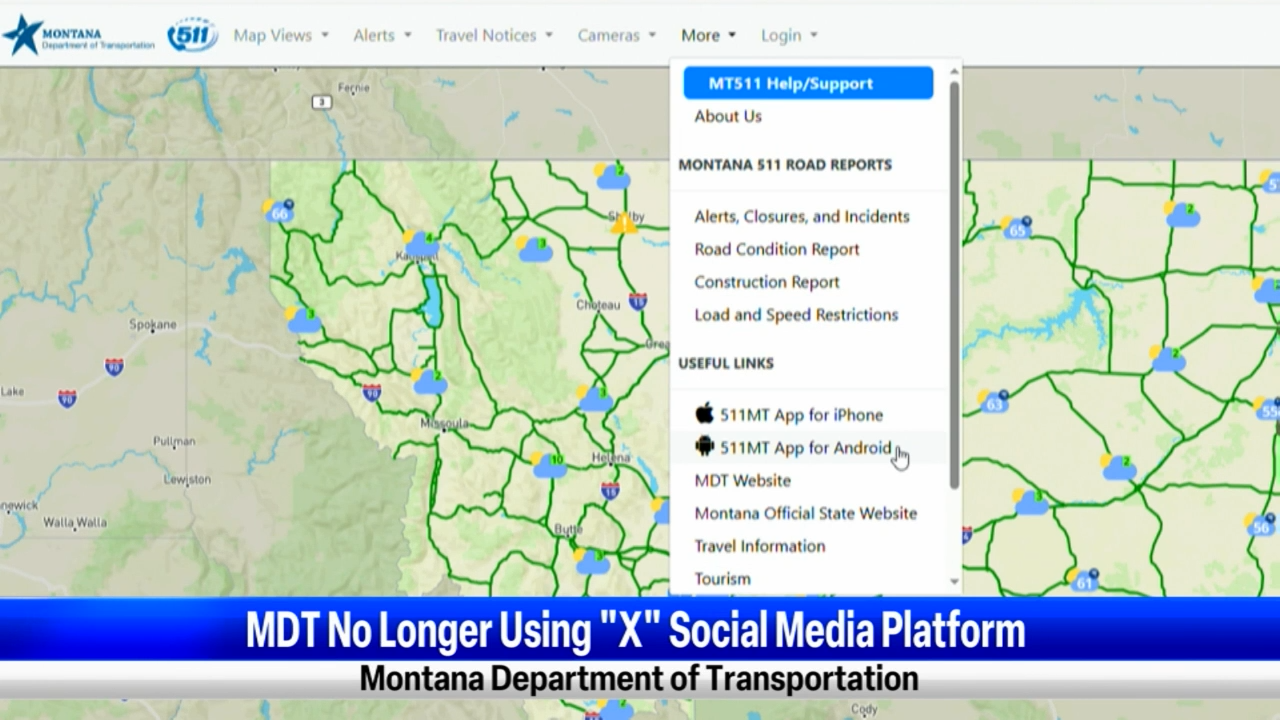The image size is (1280, 720).
Task: Click the menu scroll-up arrow
Action: (954, 70)
